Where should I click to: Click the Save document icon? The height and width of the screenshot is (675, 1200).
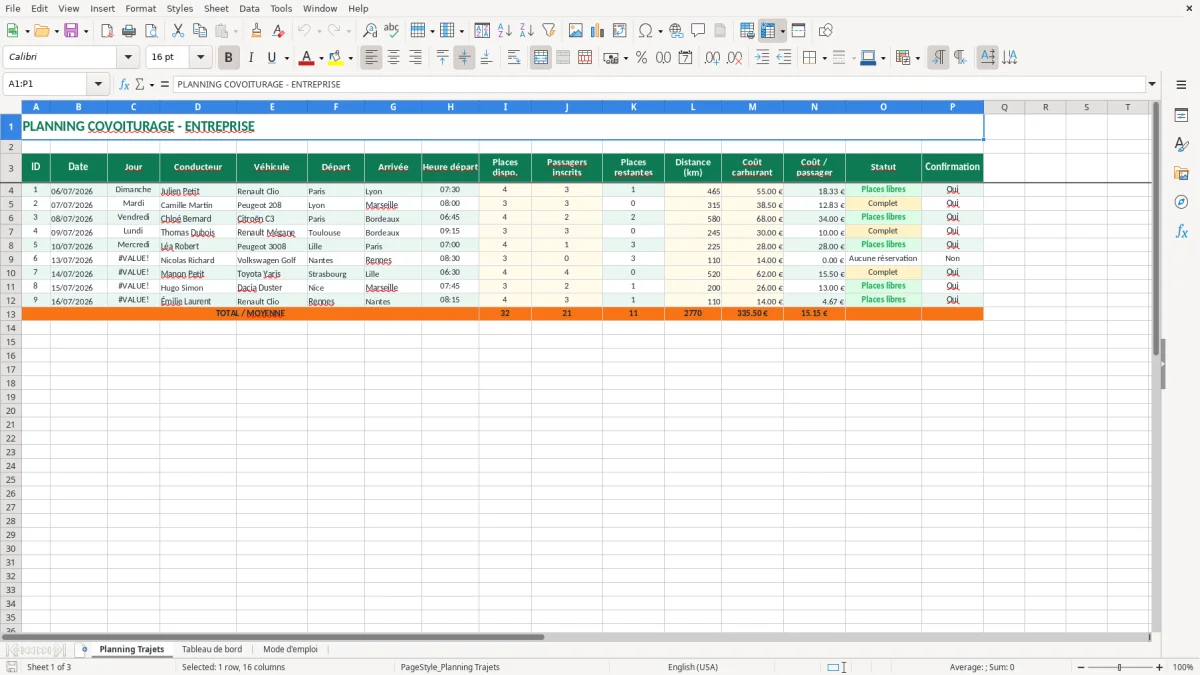[x=71, y=31]
